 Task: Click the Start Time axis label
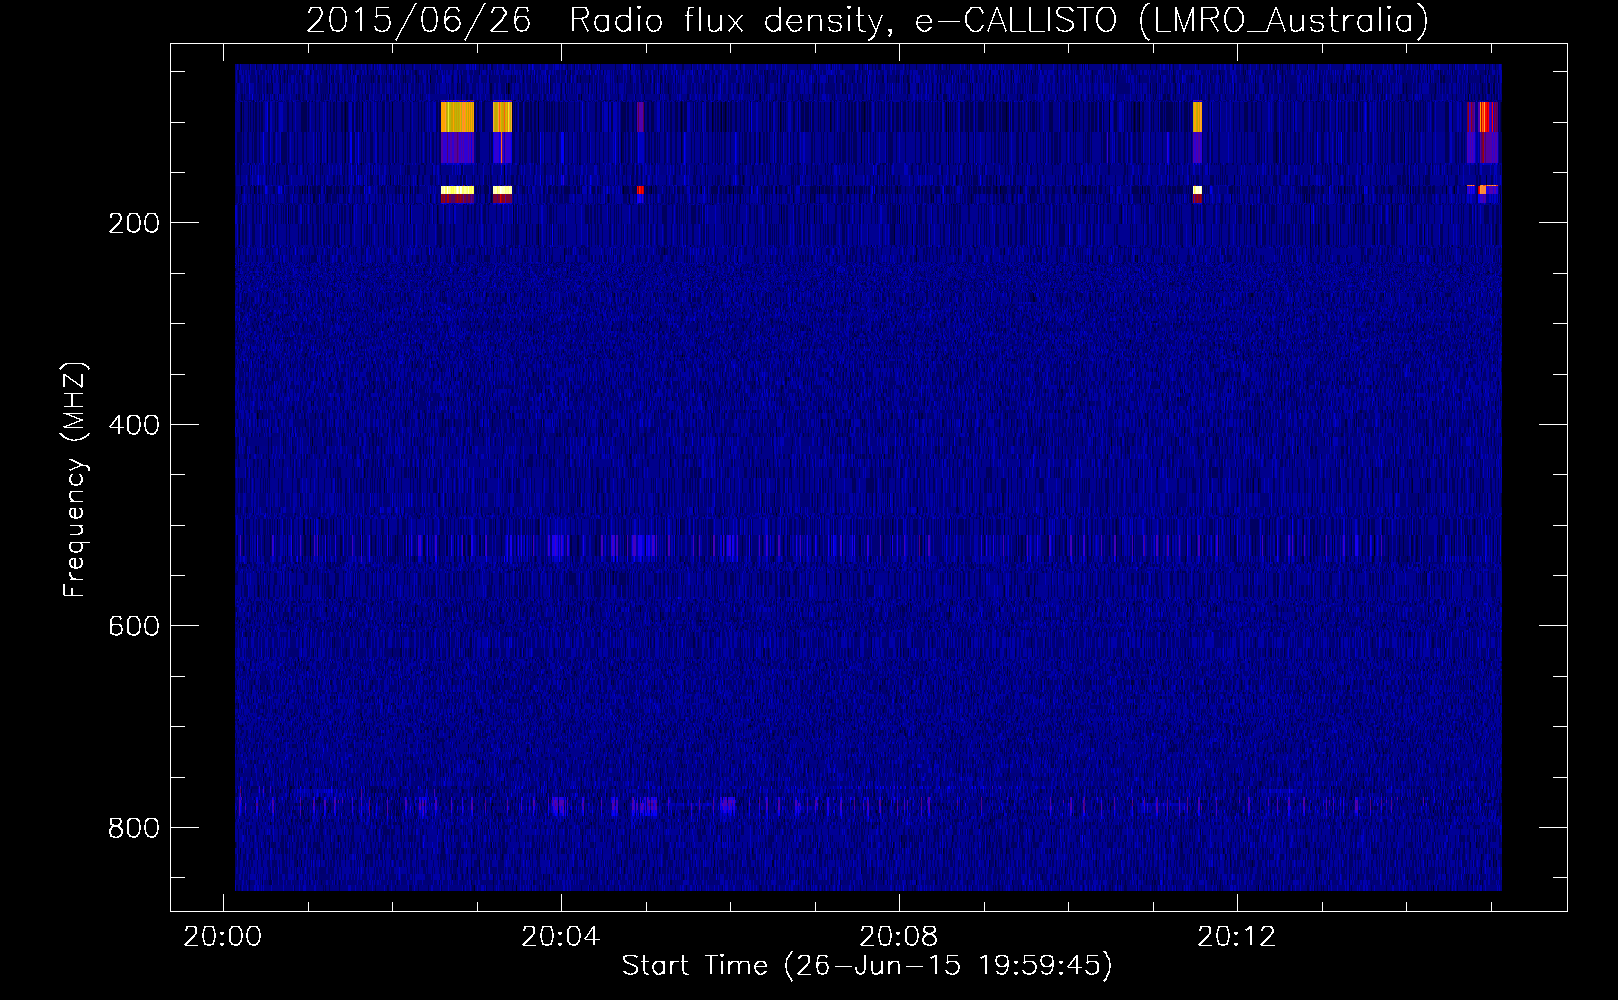coord(867,966)
